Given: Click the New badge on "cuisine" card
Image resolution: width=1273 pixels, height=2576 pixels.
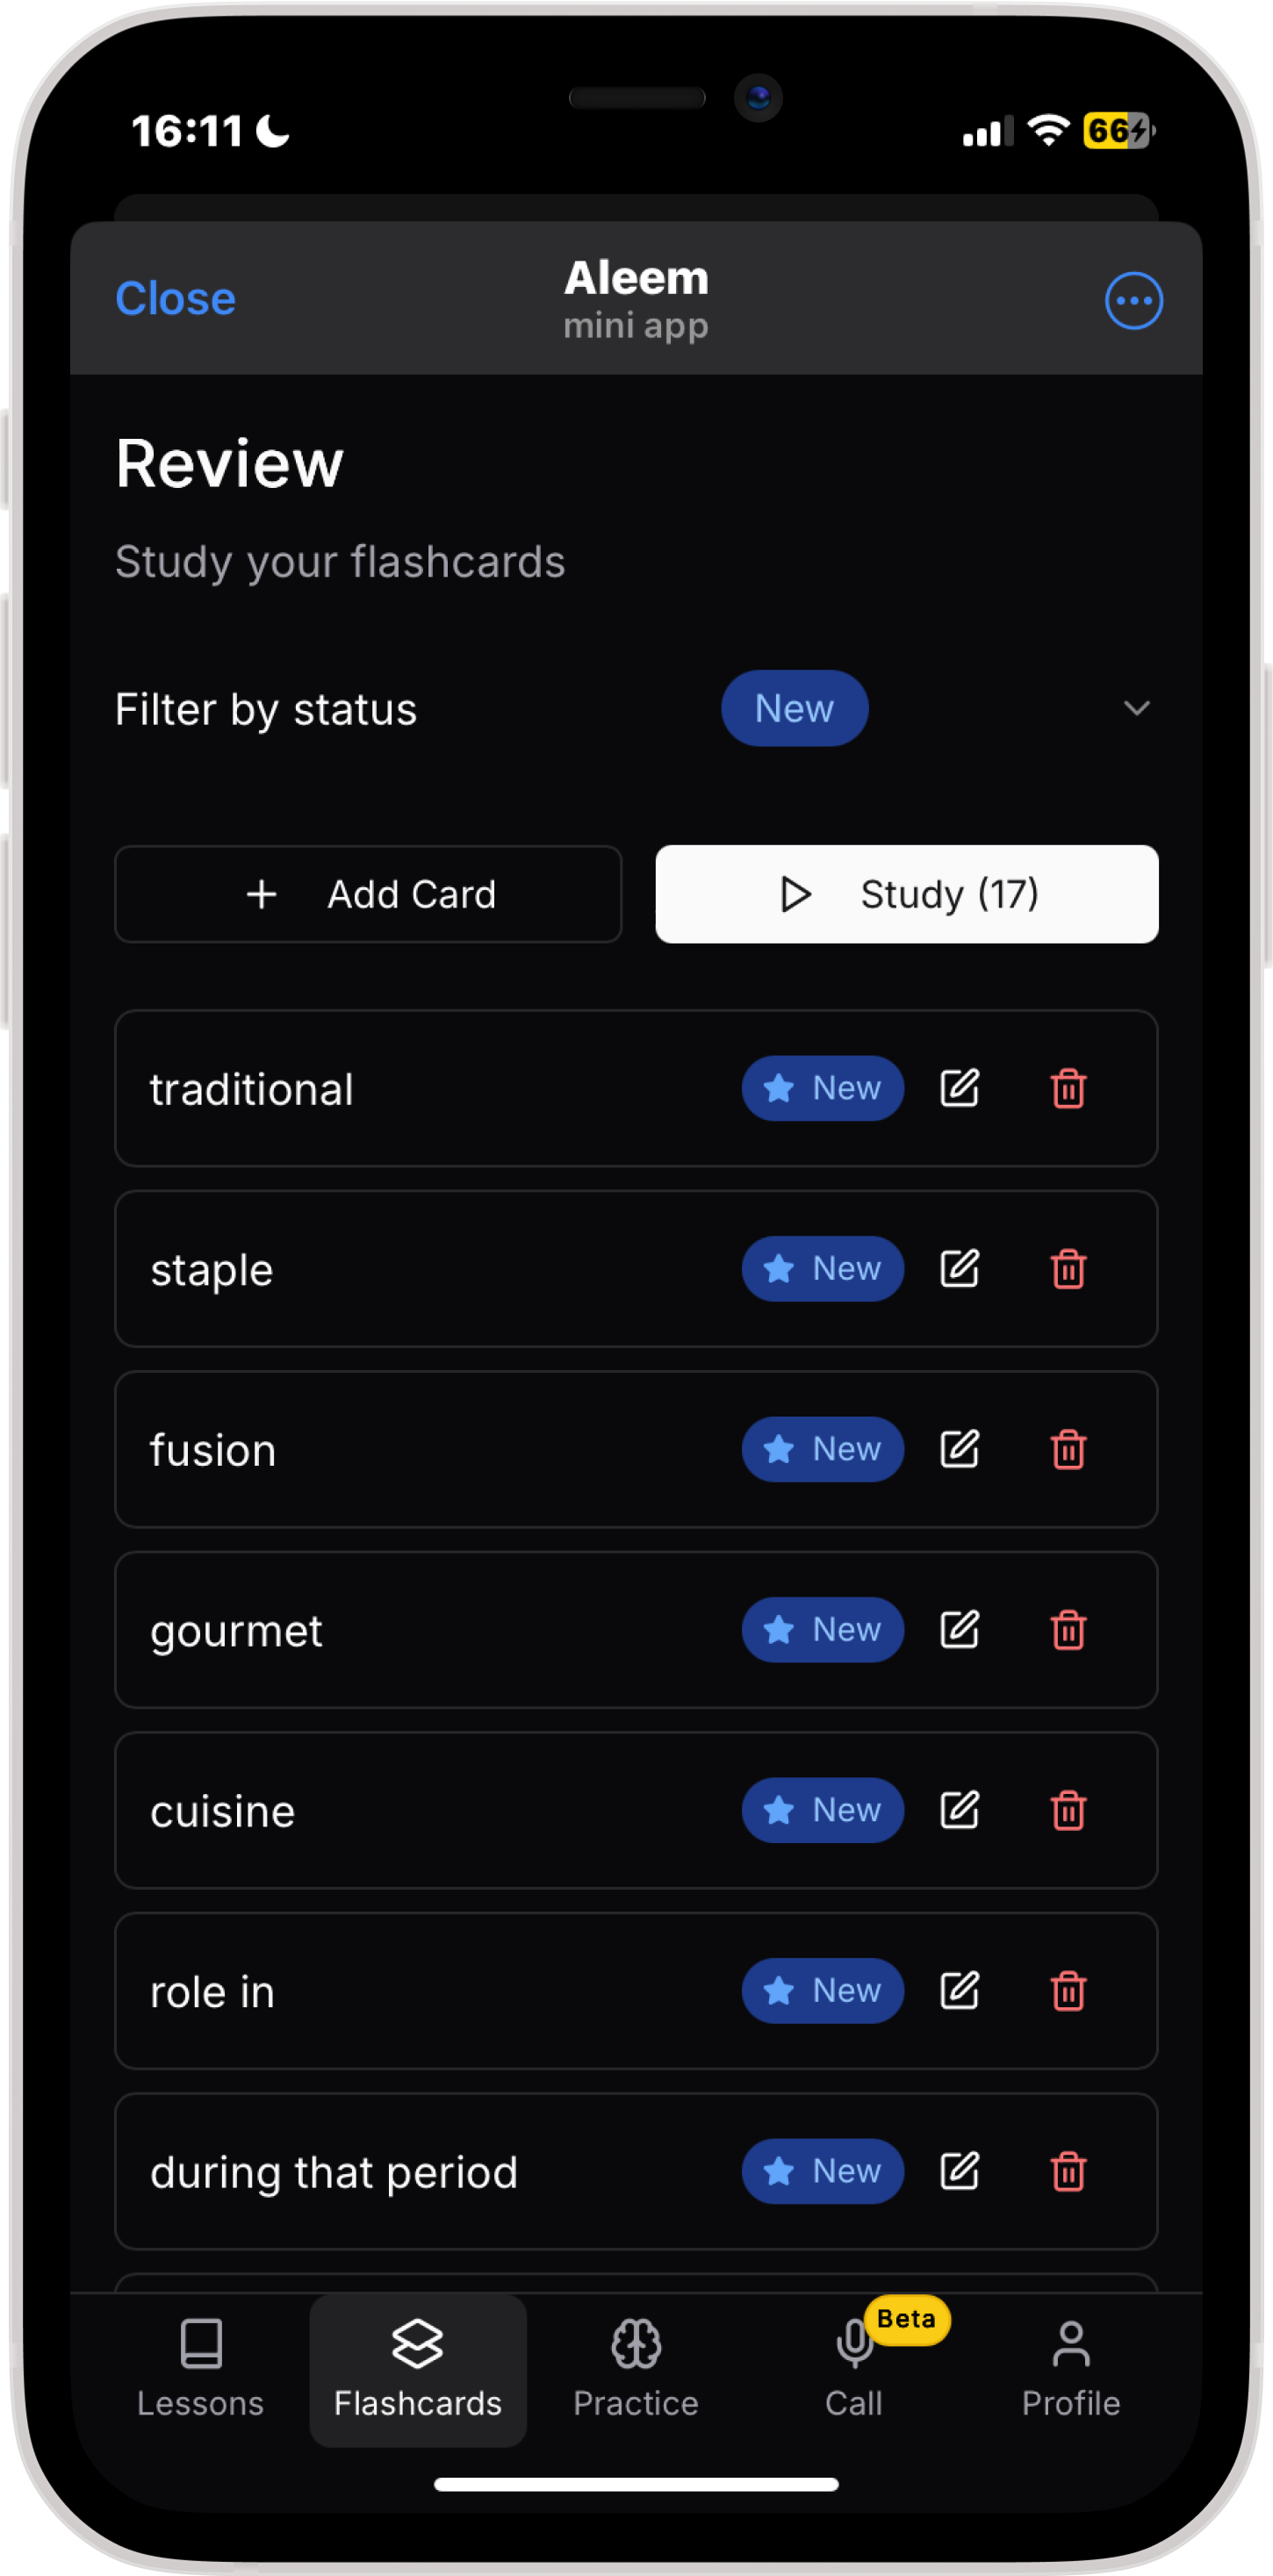Looking at the screenshot, I should coord(822,1810).
